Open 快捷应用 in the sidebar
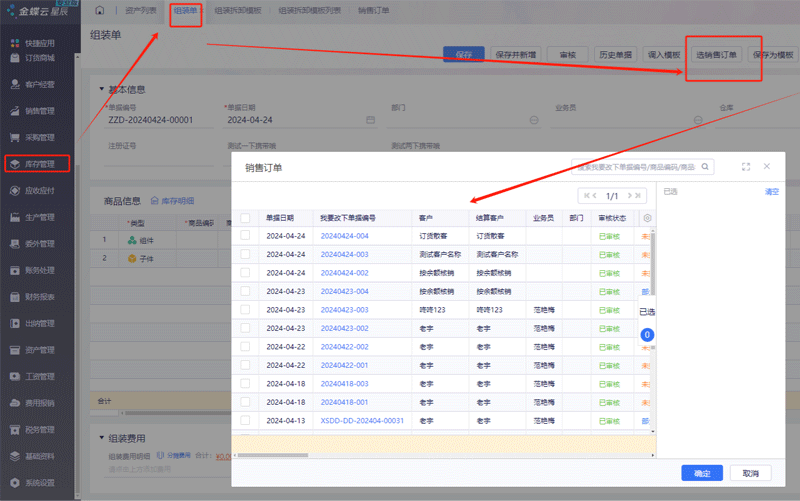This screenshot has height=501, width=800. [x=33, y=43]
